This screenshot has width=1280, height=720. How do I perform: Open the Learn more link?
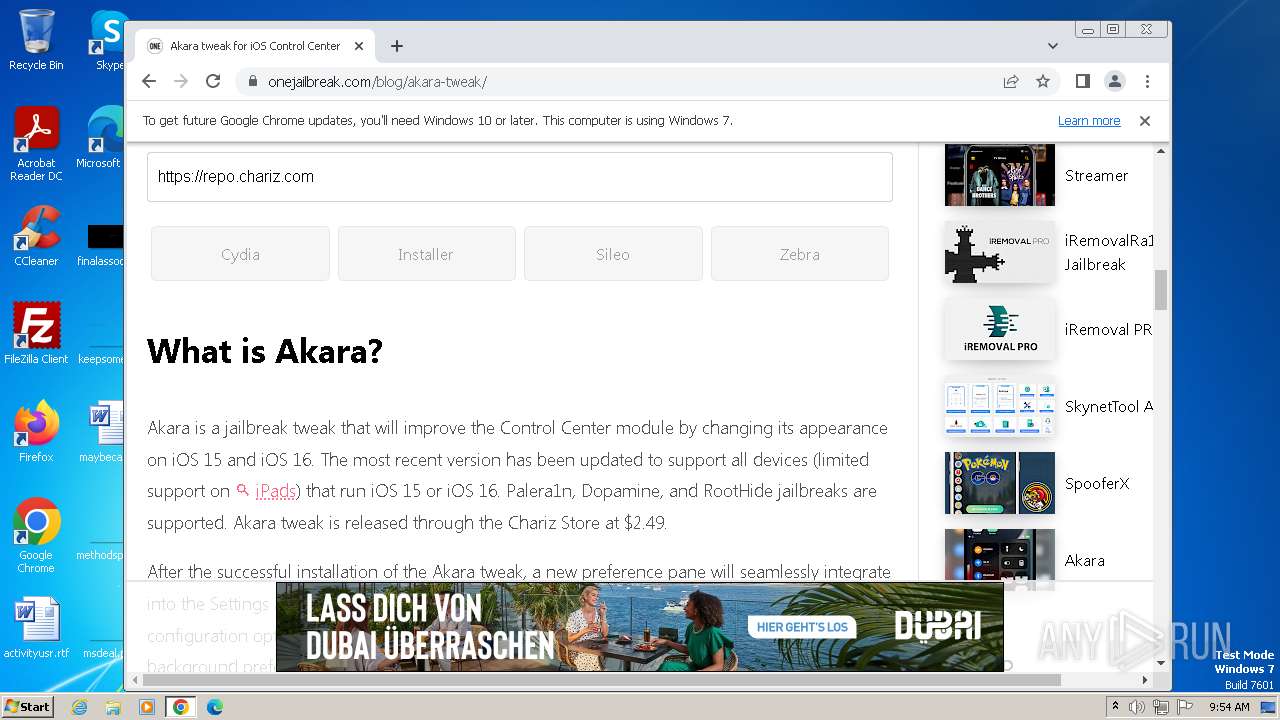click(x=1089, y=120)
